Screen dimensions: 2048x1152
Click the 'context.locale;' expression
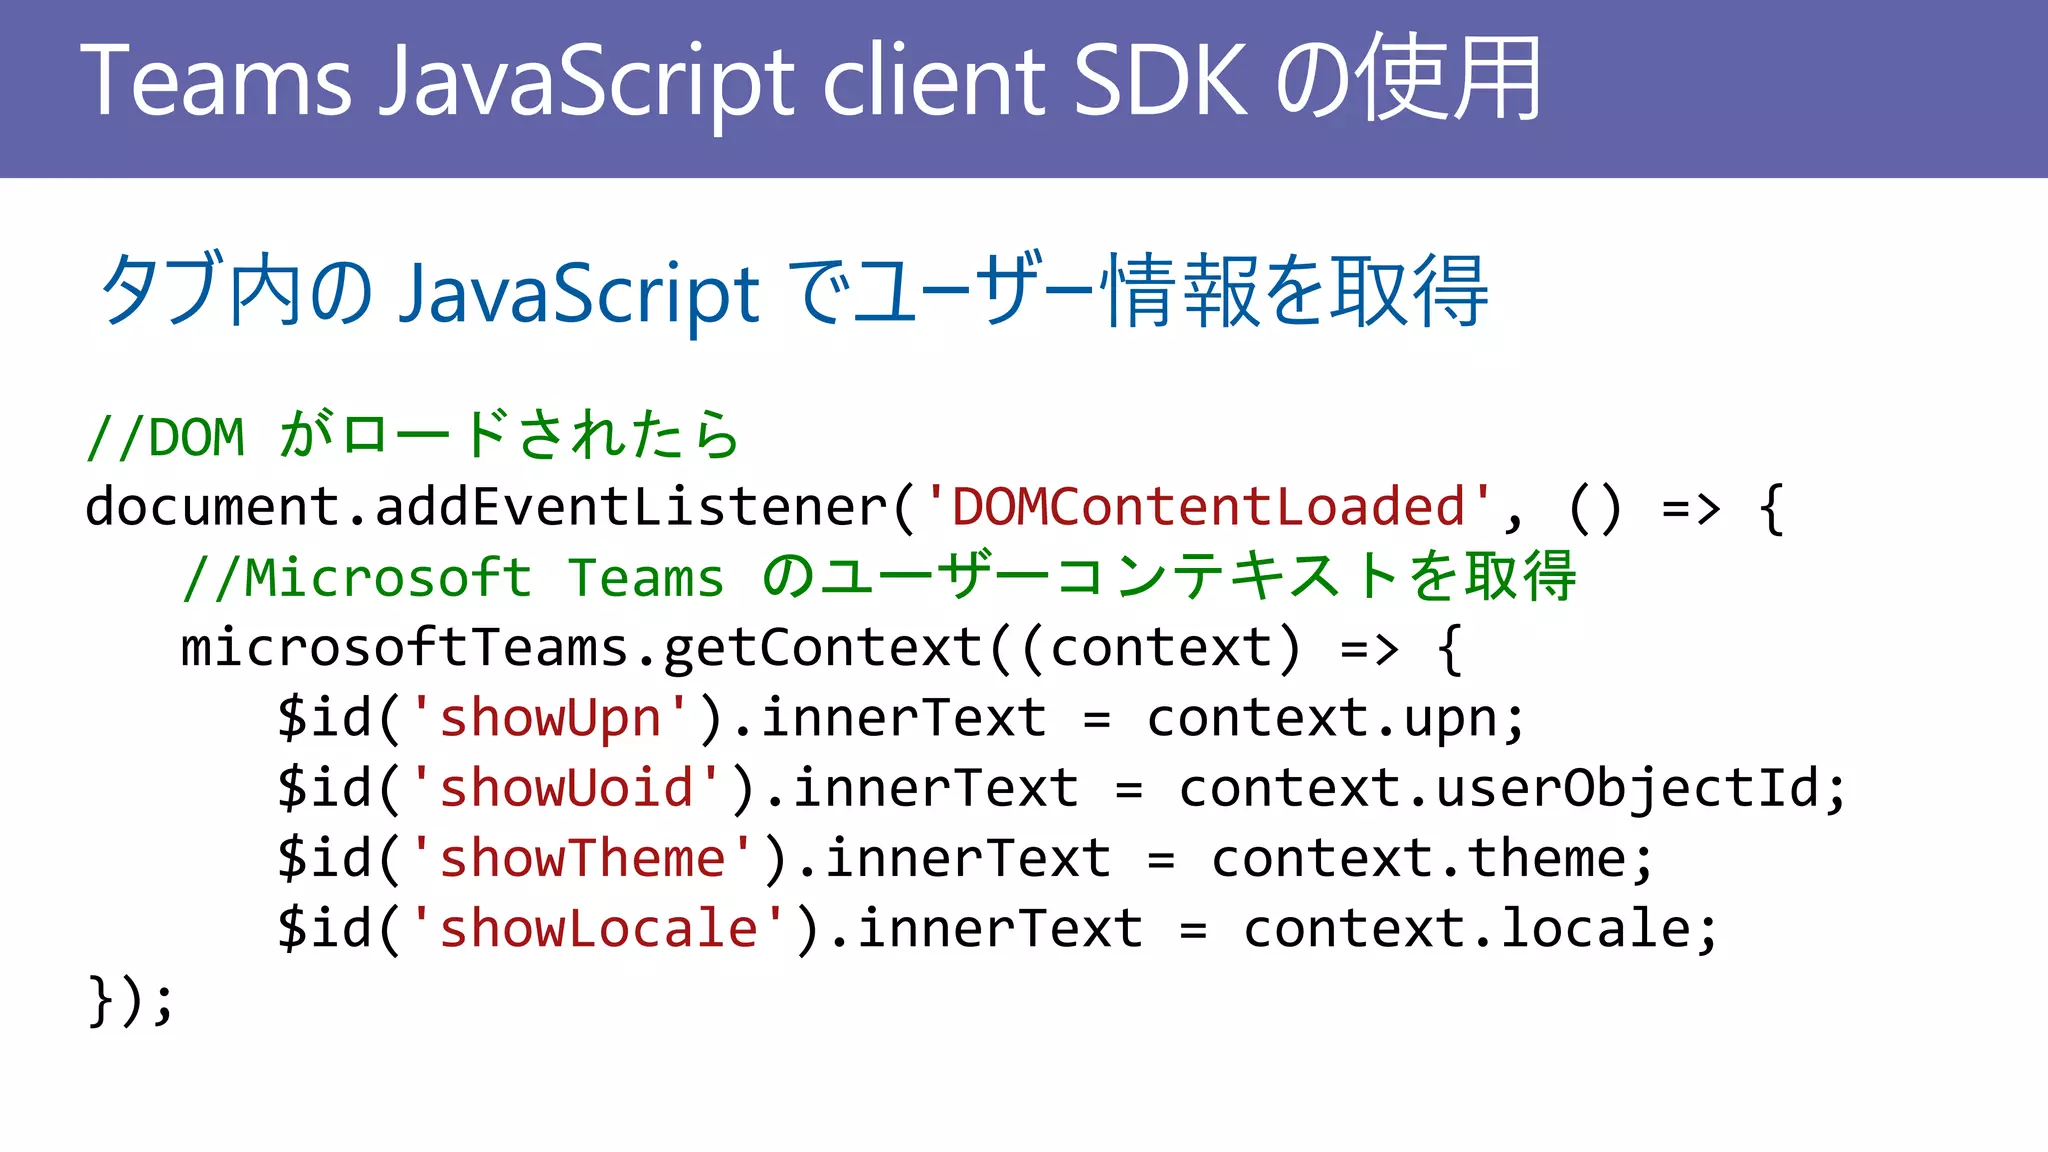(1481, 928)
